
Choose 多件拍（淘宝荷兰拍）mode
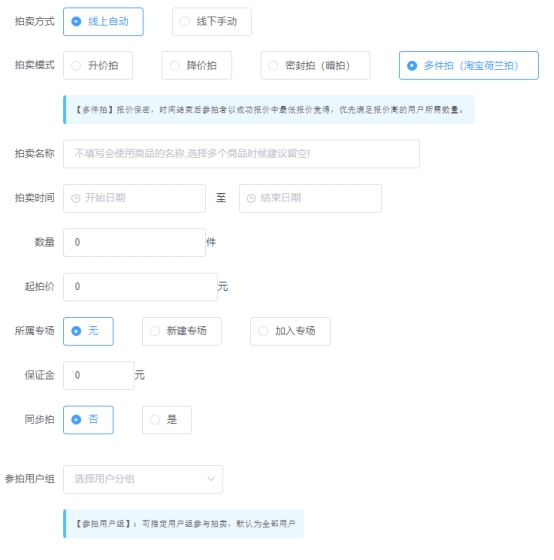(x=469, y=66)
